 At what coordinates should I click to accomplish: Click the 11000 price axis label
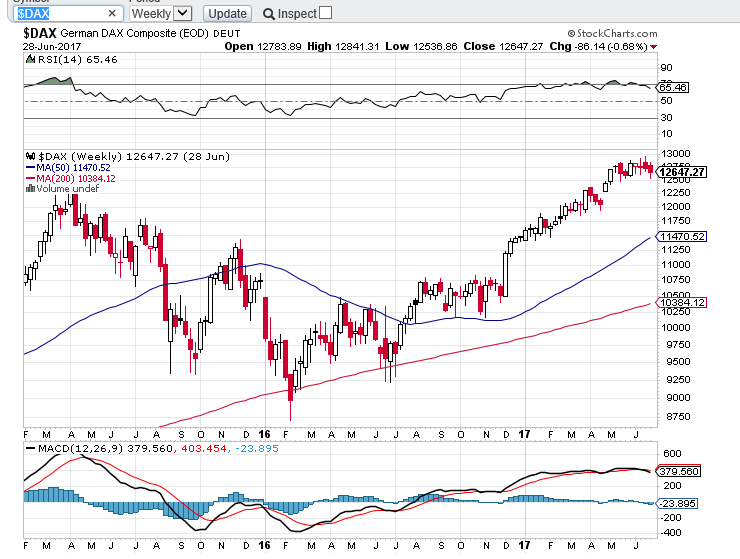tap(676, 265)
